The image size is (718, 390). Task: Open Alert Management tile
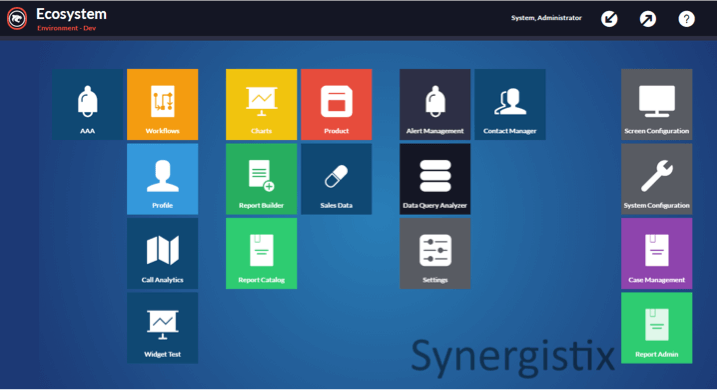coord(435,104)
